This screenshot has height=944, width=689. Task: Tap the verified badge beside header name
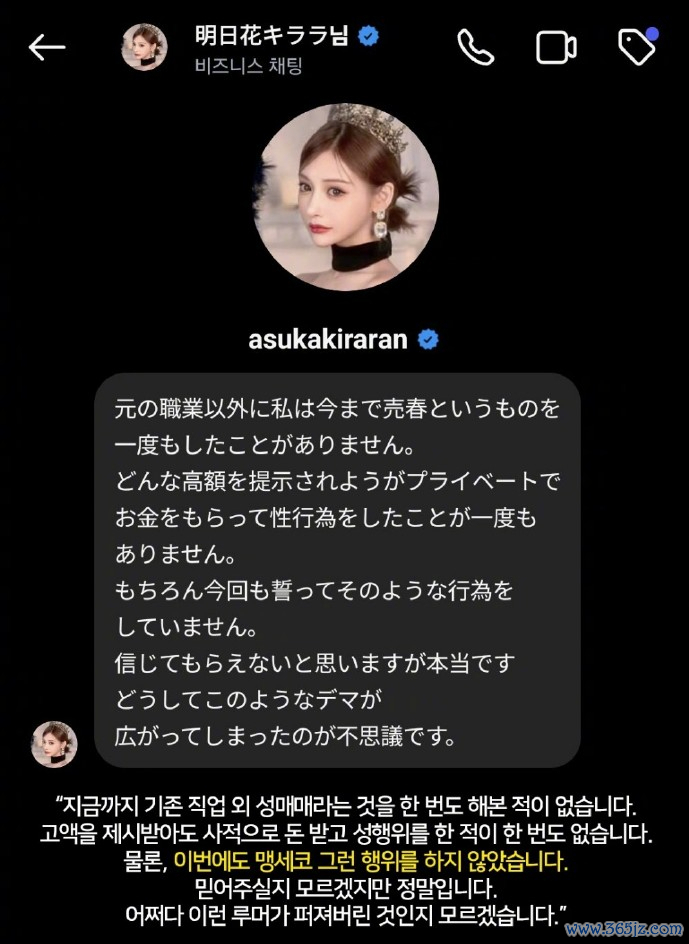(369, 37)
